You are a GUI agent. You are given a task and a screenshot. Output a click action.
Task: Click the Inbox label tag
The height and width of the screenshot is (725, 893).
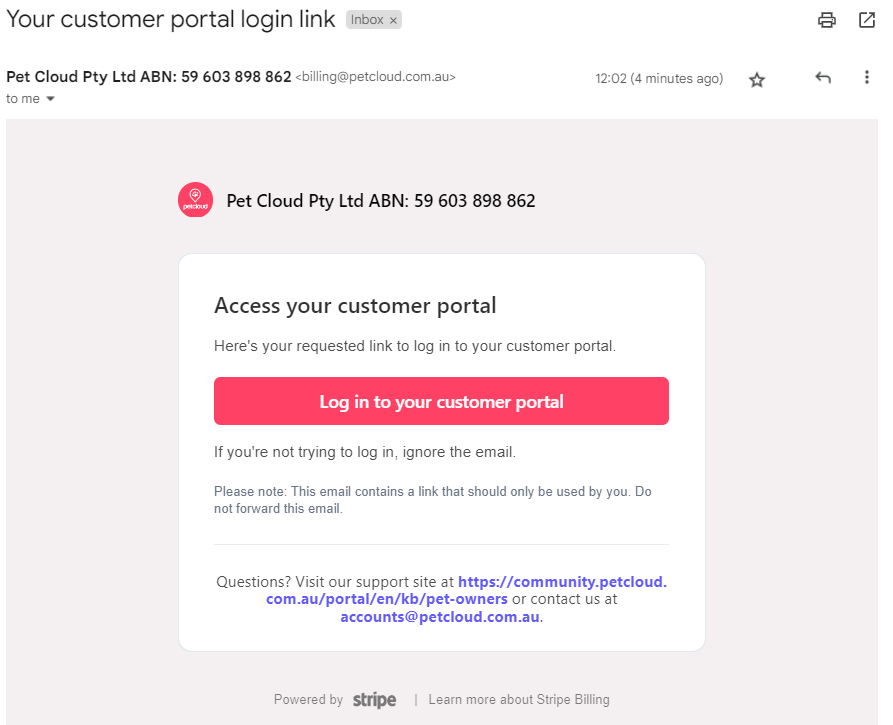[367, 20]
